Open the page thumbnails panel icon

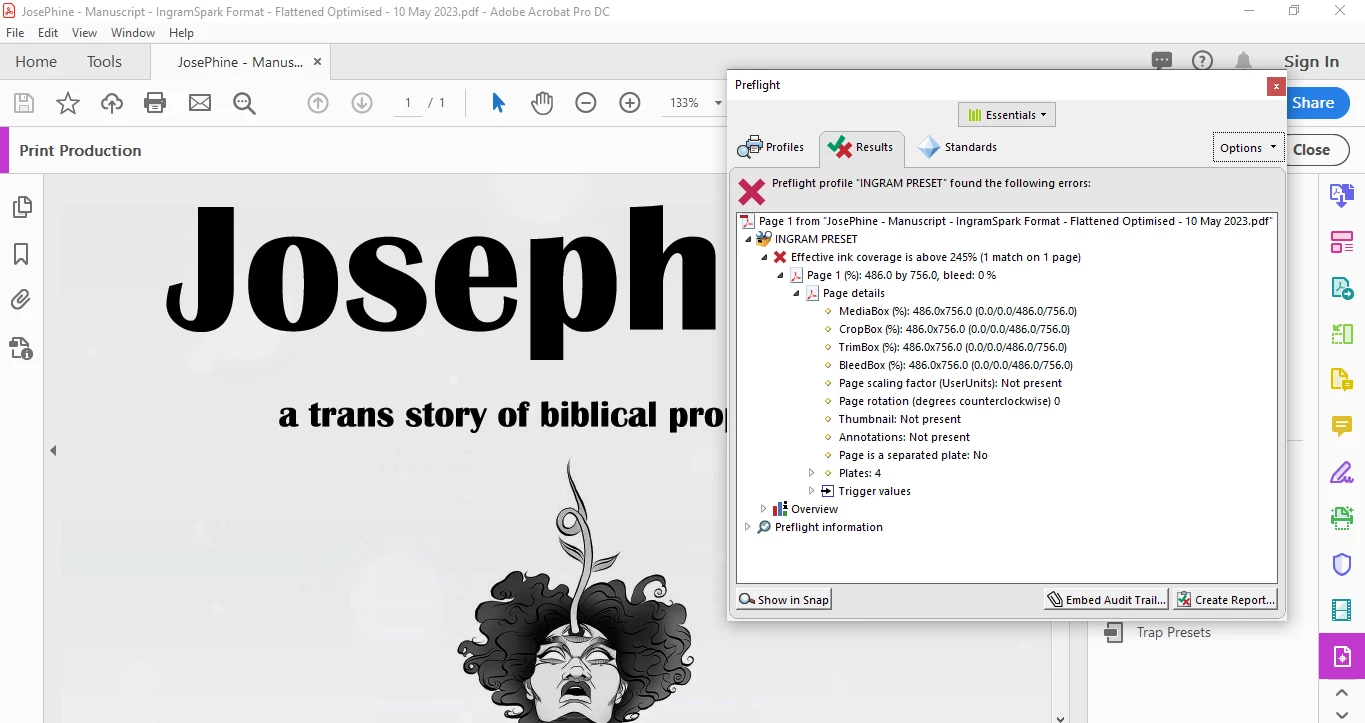tap(21, 207)
